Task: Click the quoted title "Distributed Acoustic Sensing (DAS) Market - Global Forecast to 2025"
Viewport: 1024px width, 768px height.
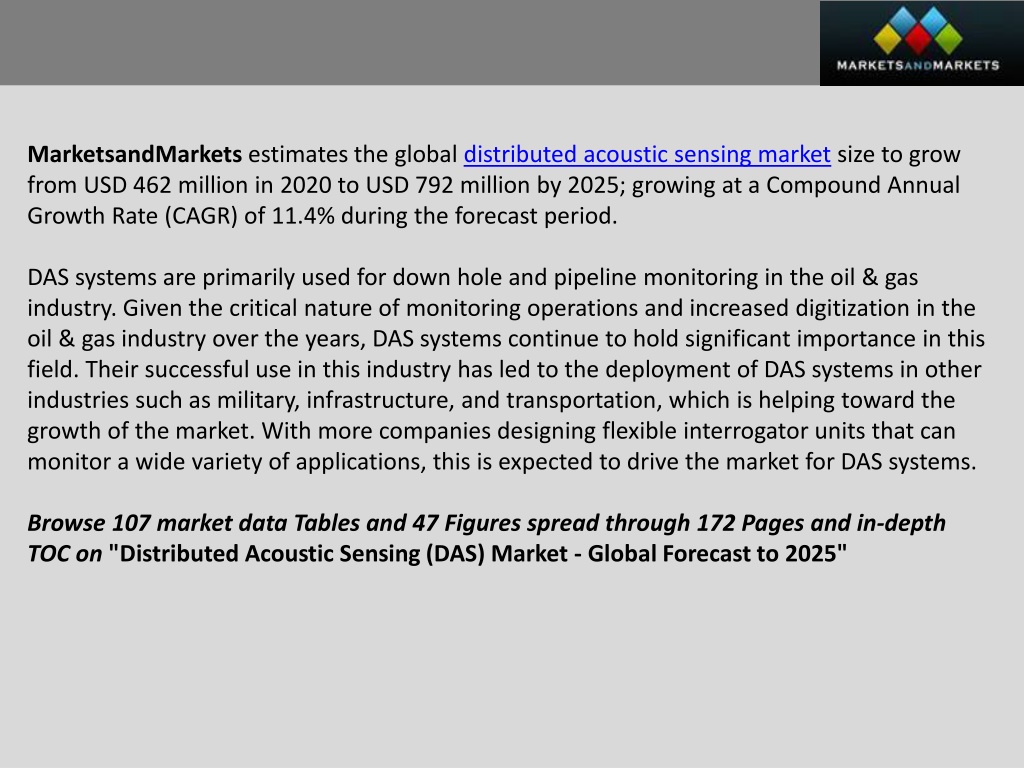Action: (477, 554)
